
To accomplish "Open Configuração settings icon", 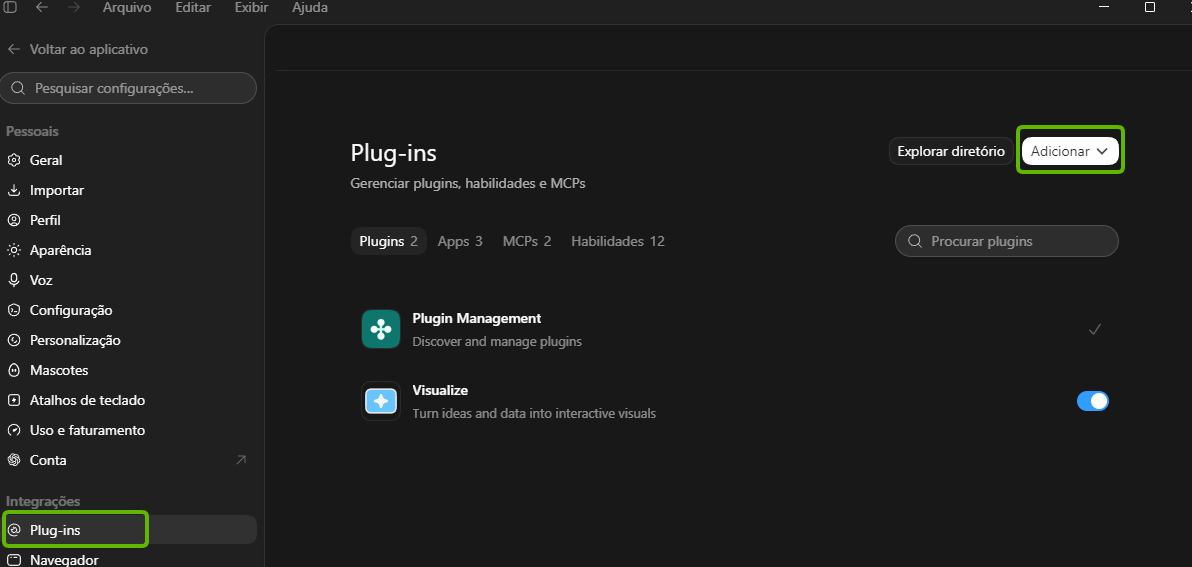I will [x=14, y=310].
